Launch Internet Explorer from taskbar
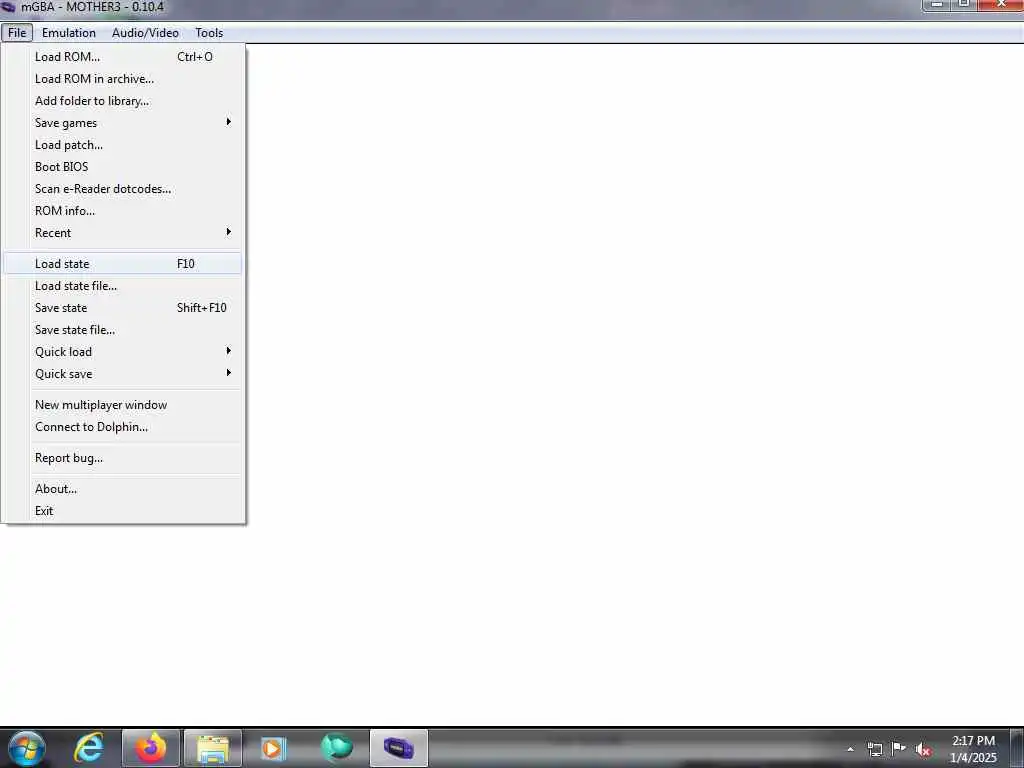1024x768 pixels. 89,748
